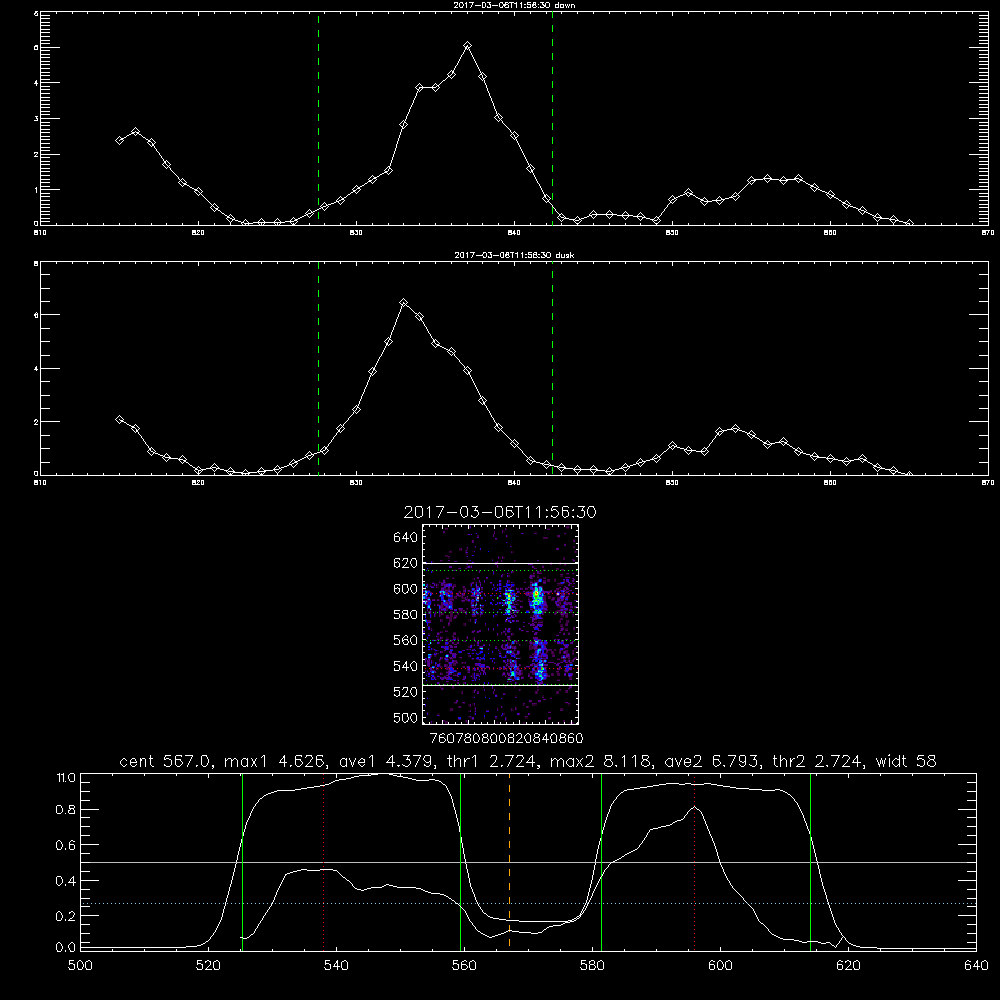Click the "2017-03-06T11:56:30 dusk" plot title

pyautogui.click(x=514, y=255)
